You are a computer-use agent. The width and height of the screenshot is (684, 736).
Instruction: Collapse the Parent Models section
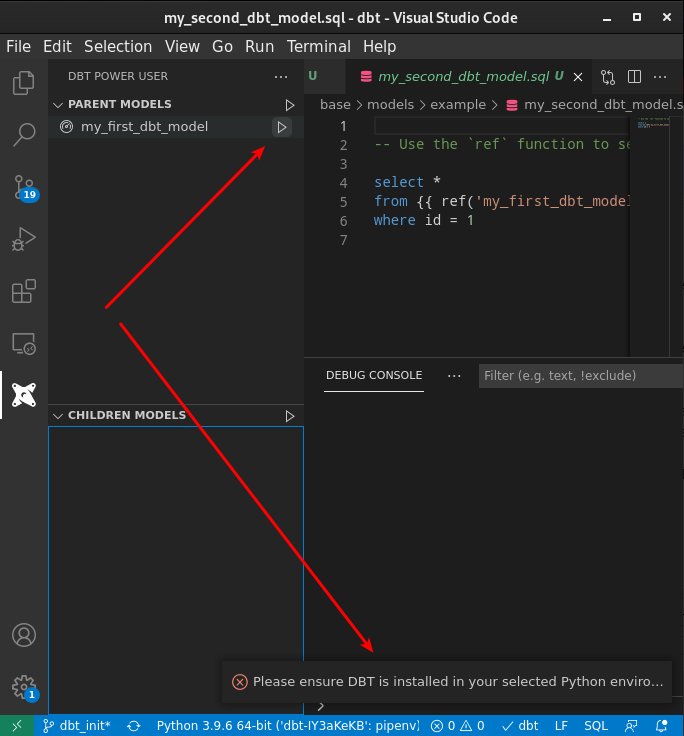[x=58, y=105]
